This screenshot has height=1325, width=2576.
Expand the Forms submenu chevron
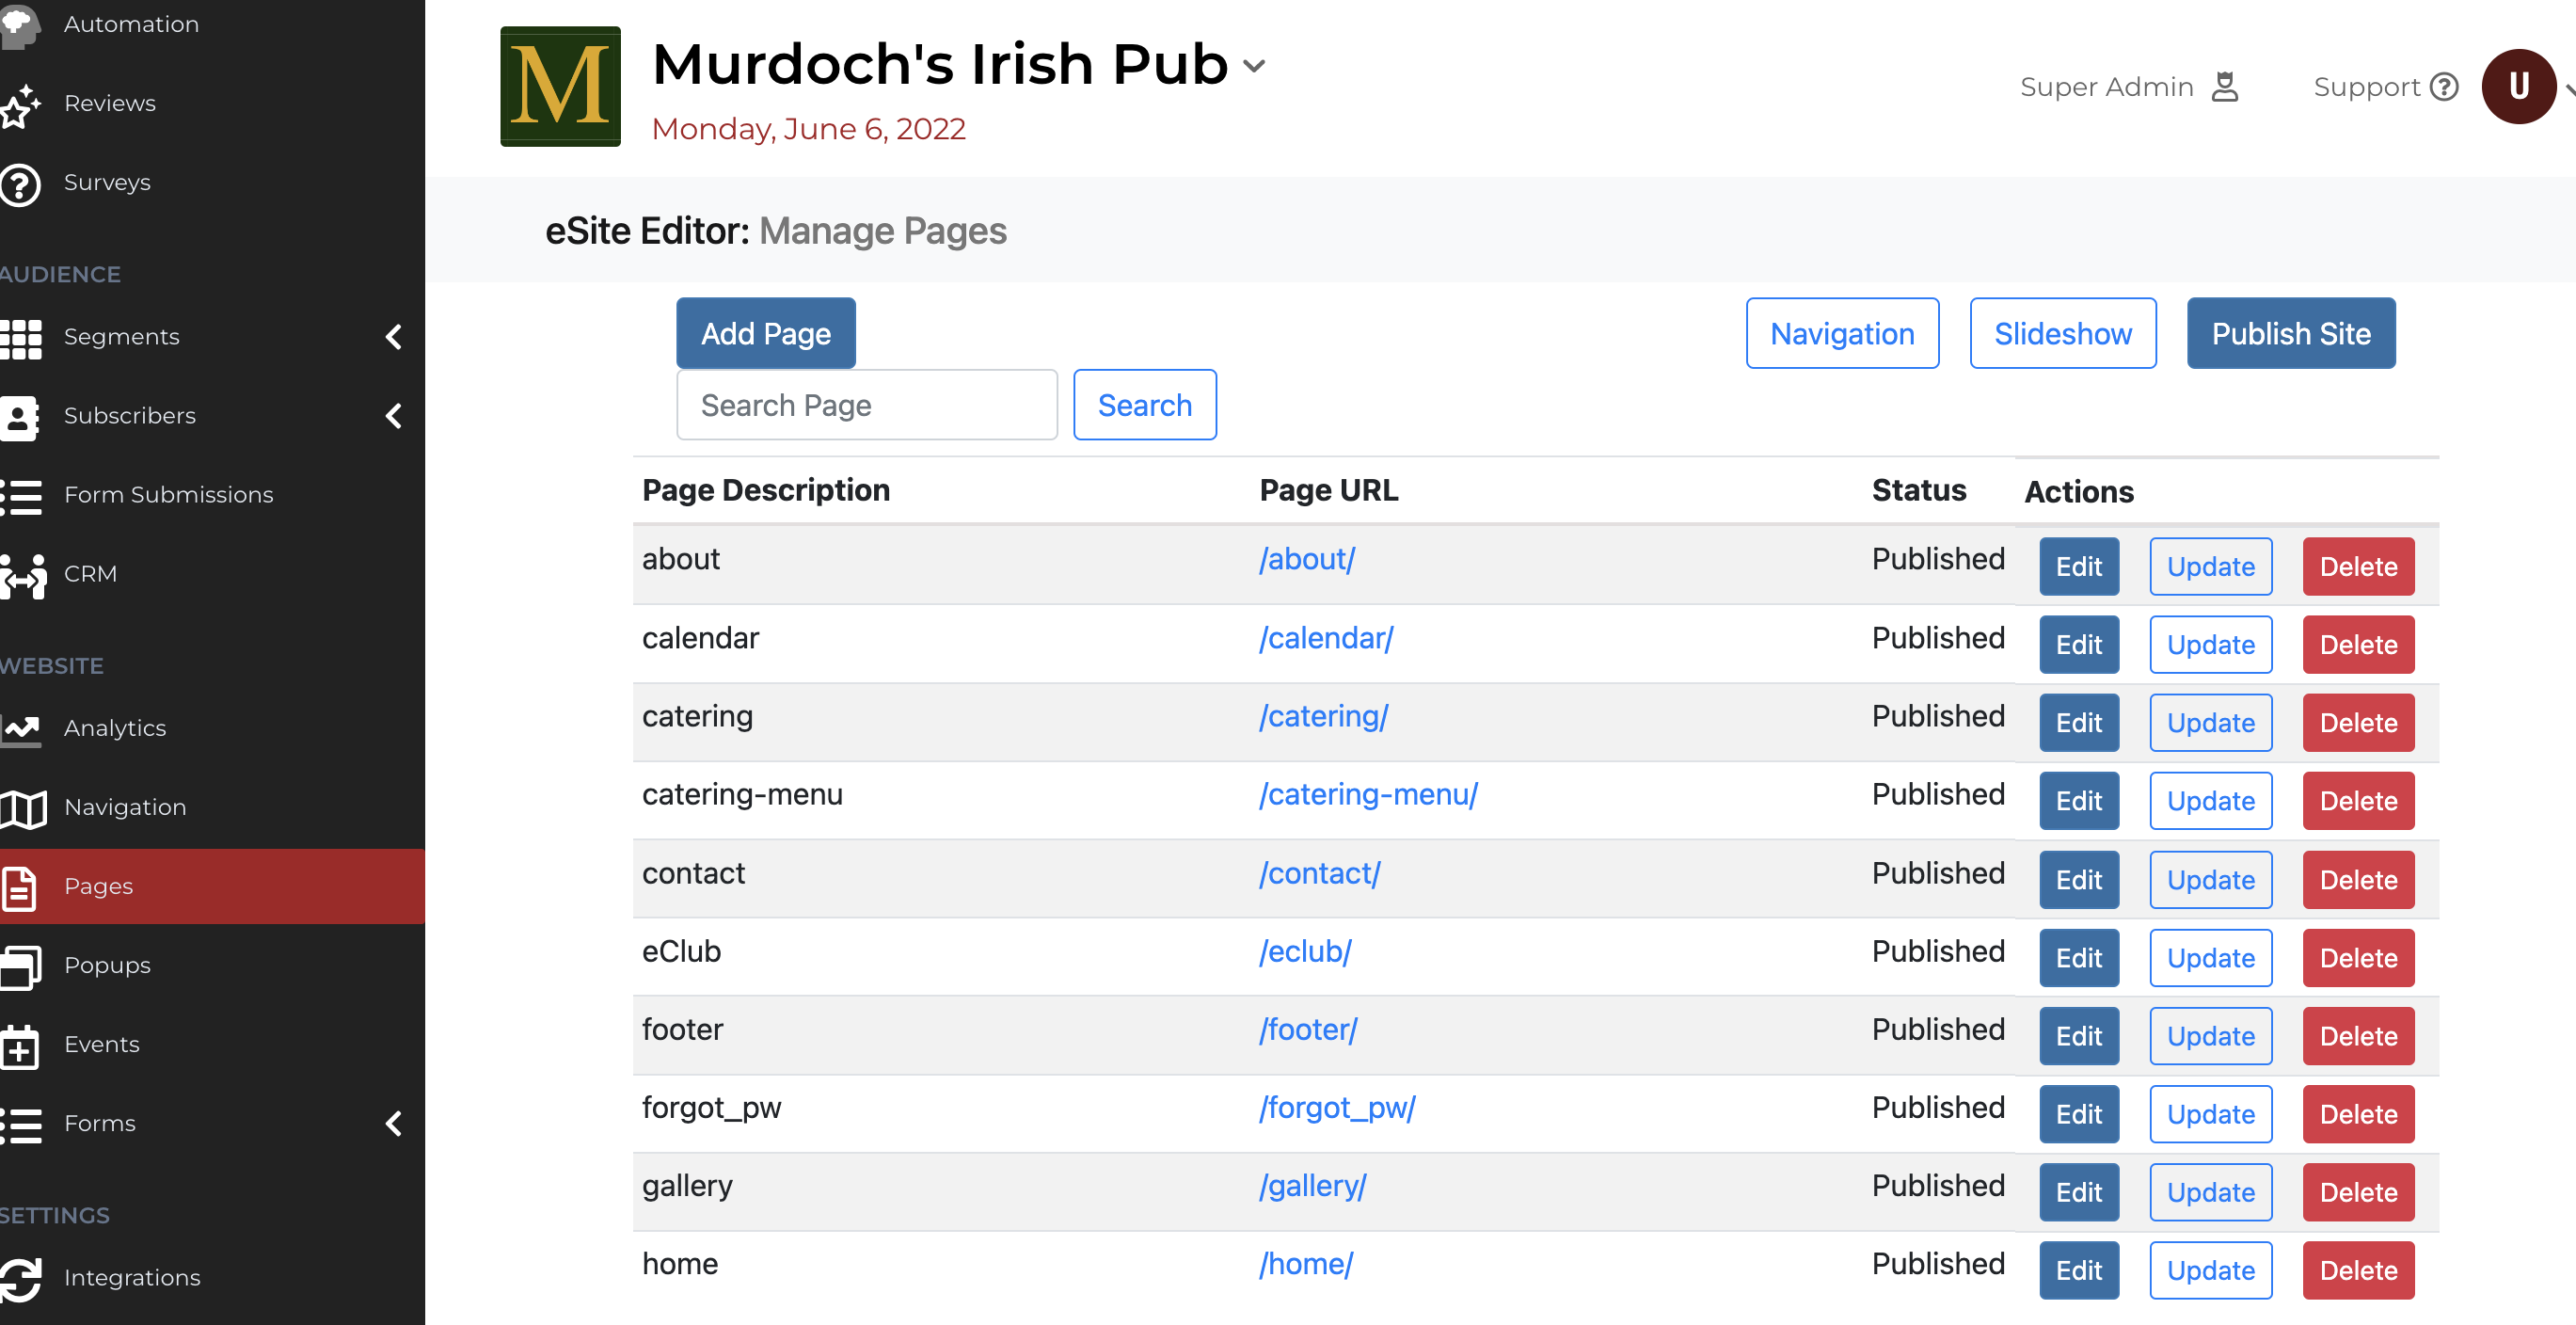tap(393, 1124)
